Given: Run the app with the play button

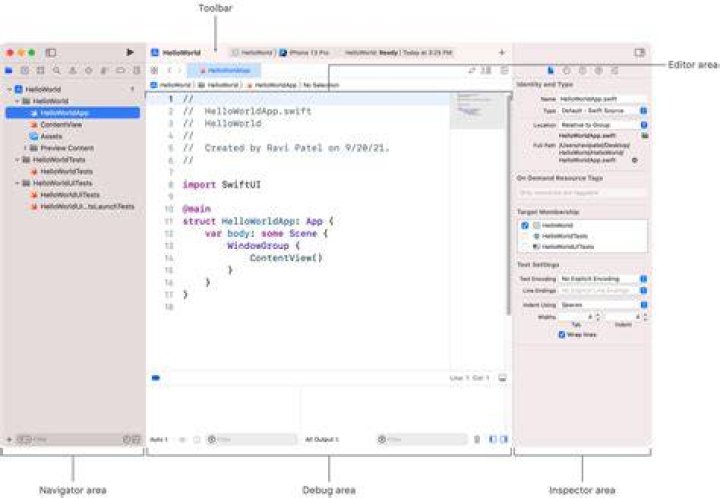Looking at the screenshot, I should (130, 52).
